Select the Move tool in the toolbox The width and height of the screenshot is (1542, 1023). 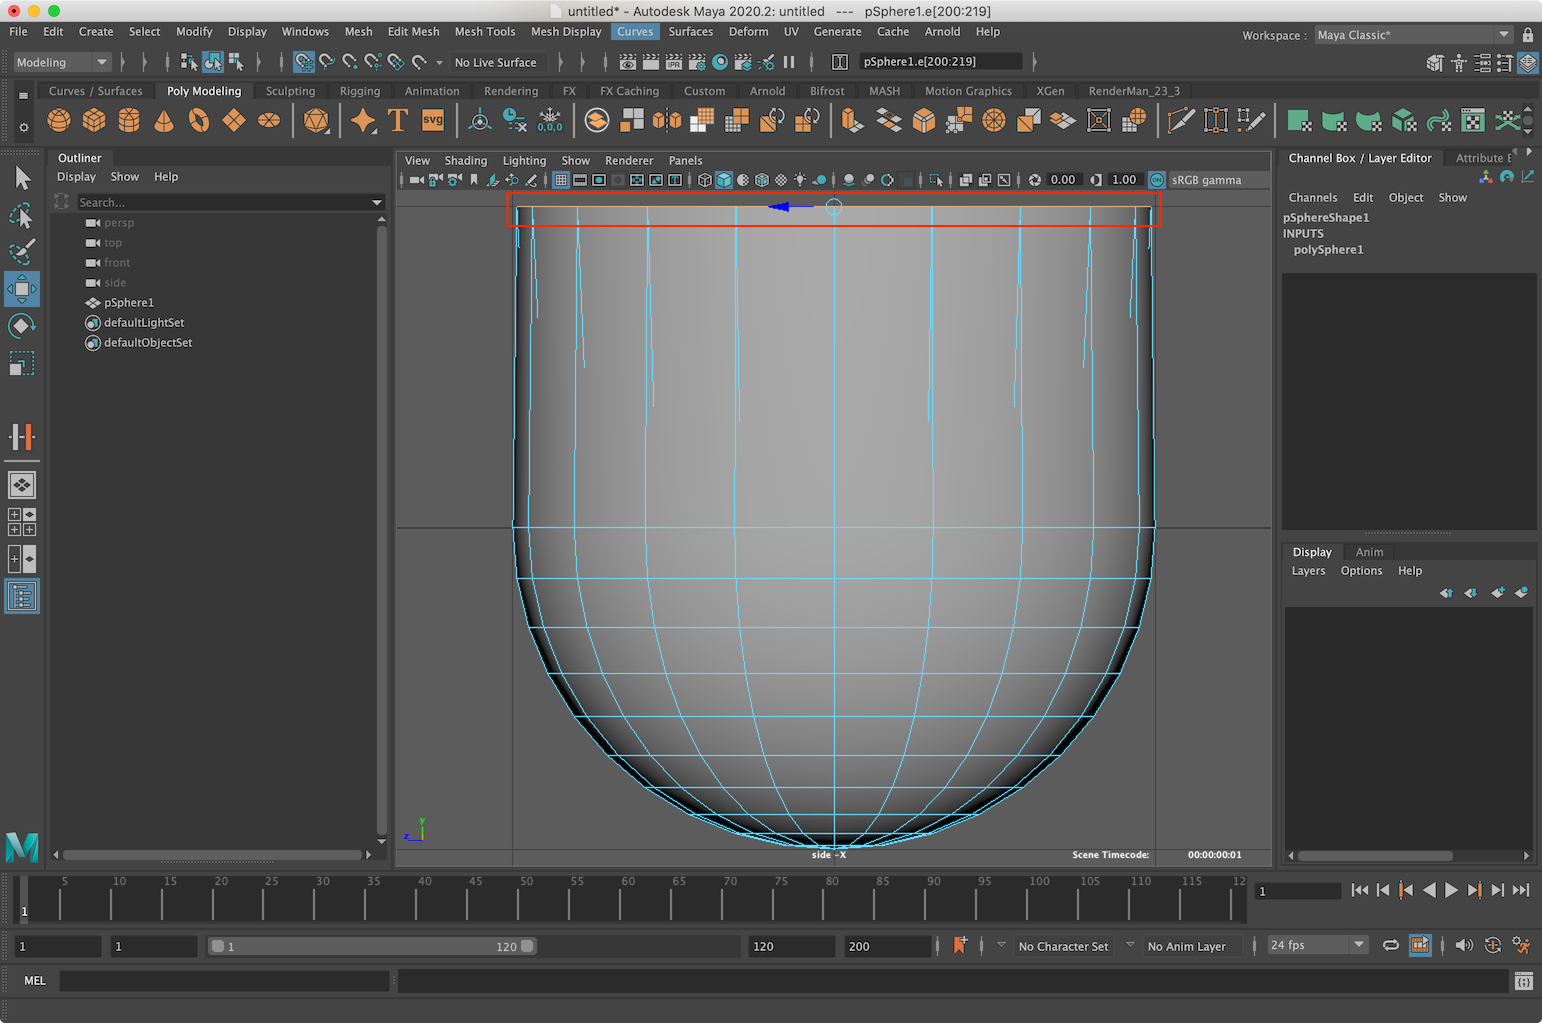coord(22,289)
